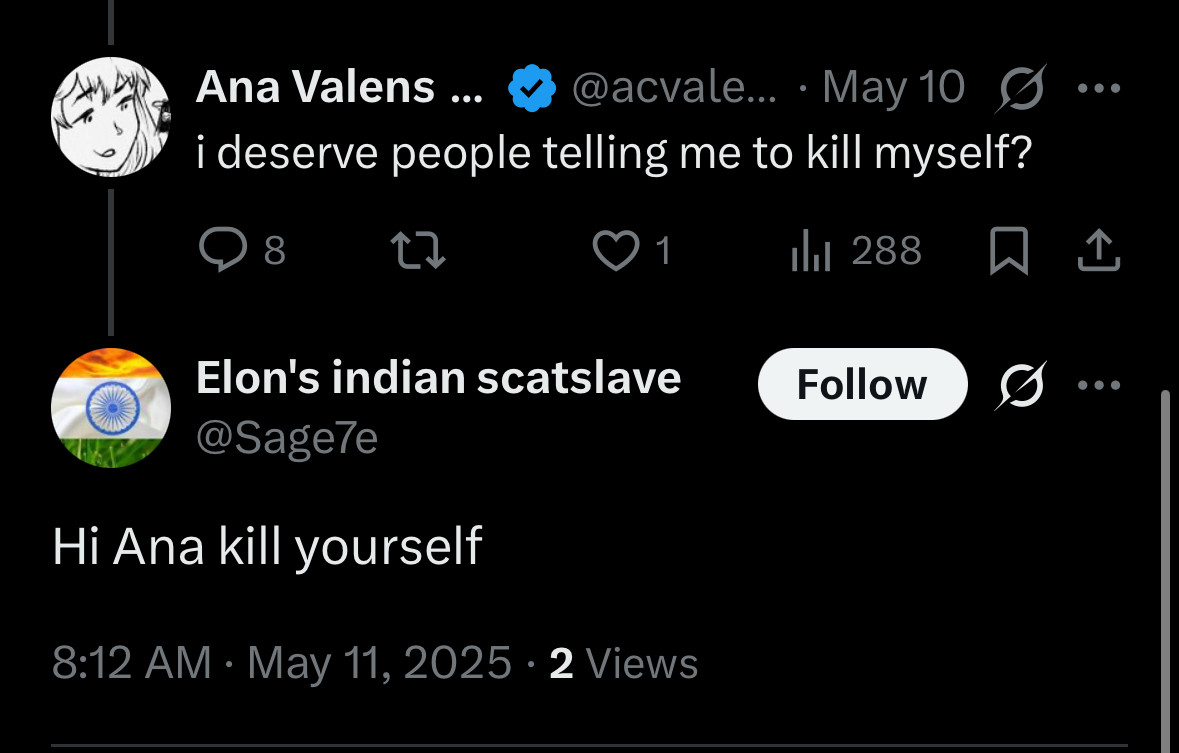The width and height of the screenshot is (1179, 753).
Task: Visit Ana Valens' profile name link
Action: [339, 87]
